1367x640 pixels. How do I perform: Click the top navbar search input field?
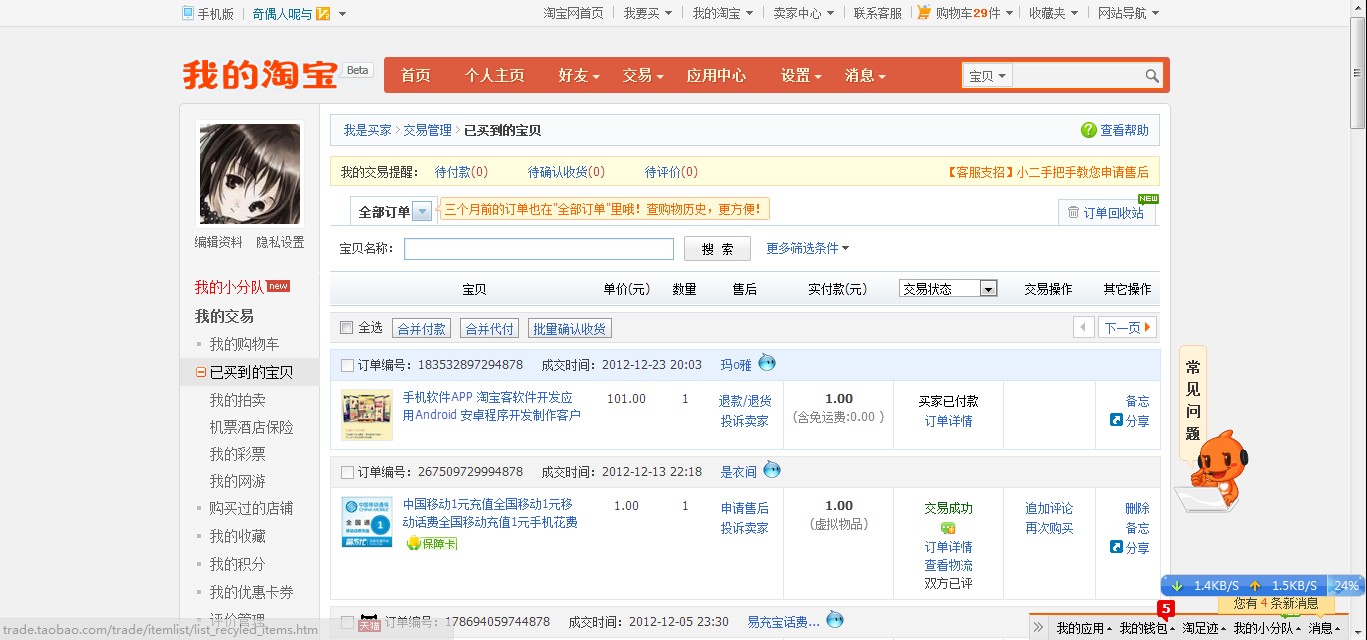(x=1078, y=76)
